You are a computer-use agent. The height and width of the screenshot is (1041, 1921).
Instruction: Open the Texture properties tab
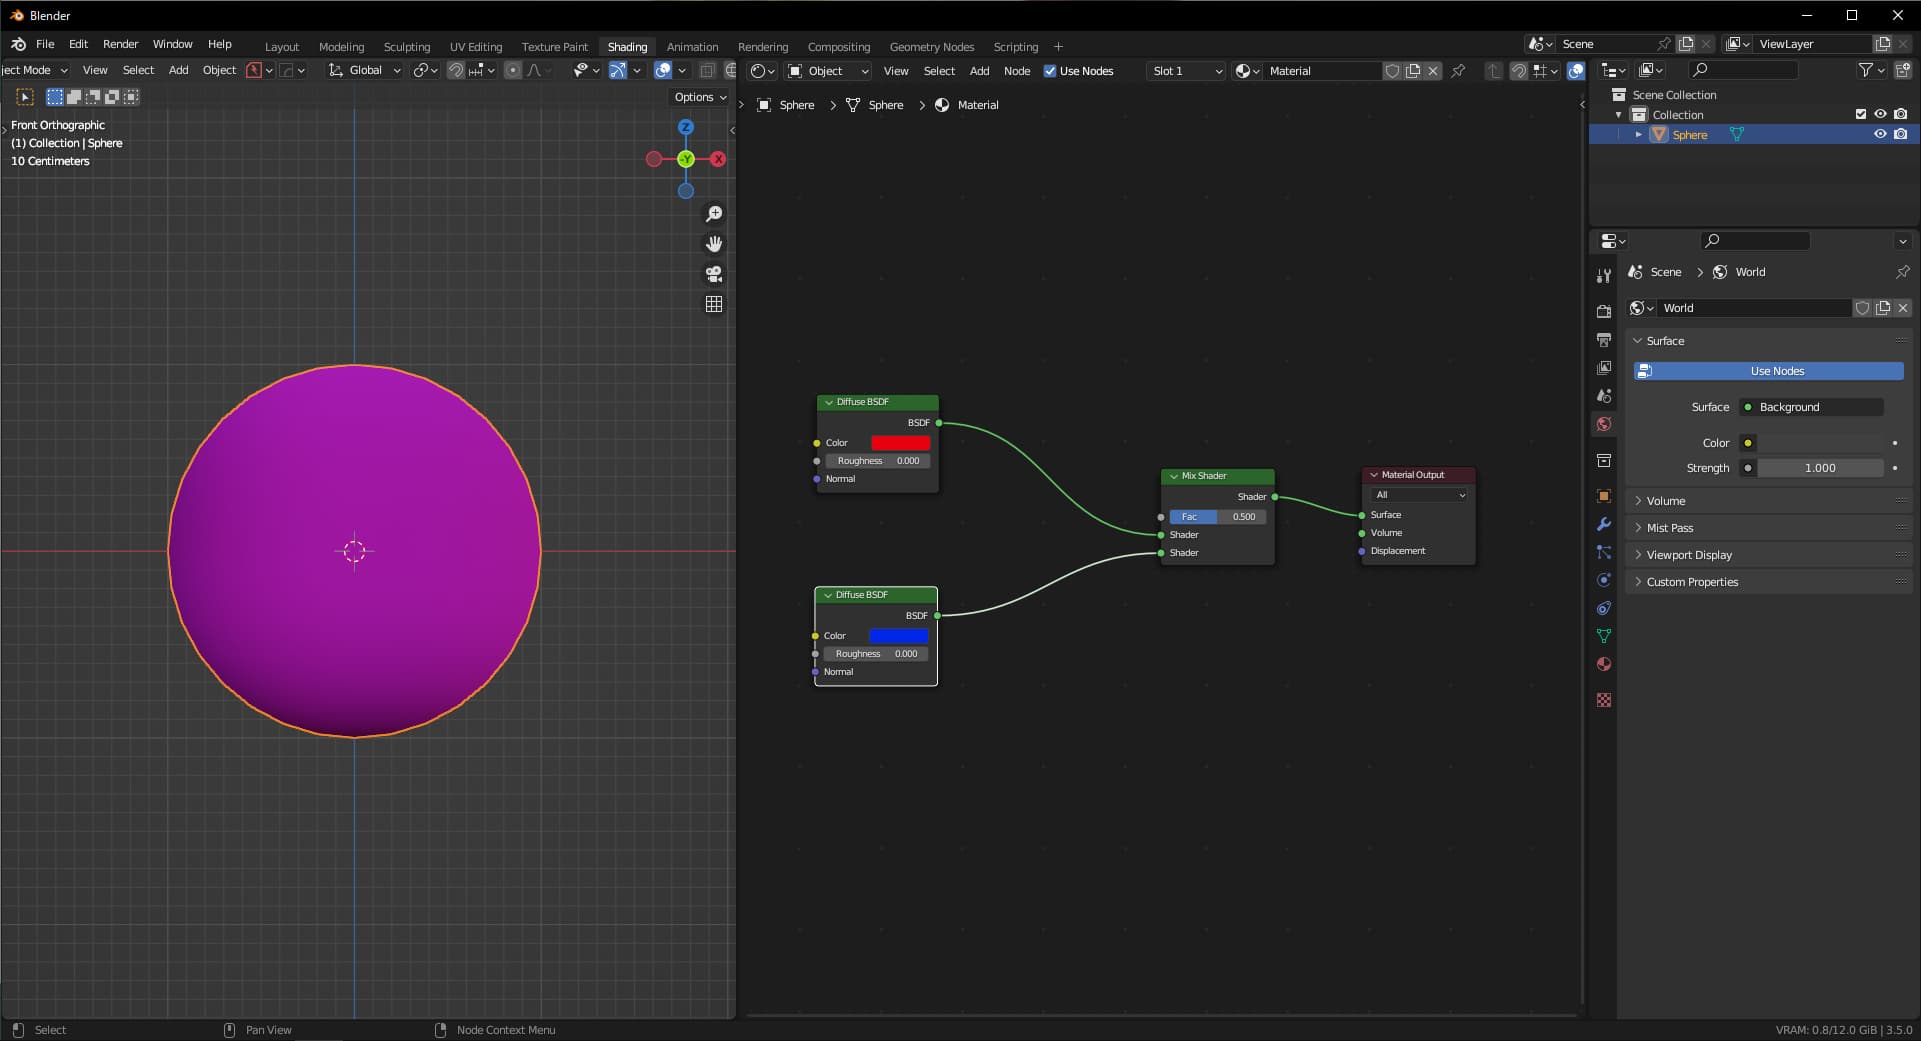pyautogui.click(x=1604, y=700)
